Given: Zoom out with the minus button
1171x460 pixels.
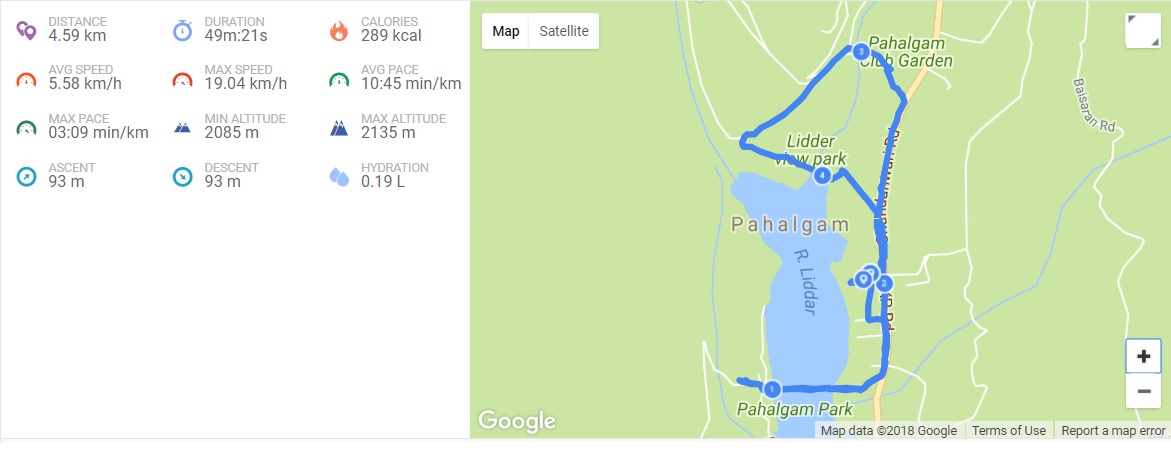Looking at the screenshot, I should coord(1143,391).
